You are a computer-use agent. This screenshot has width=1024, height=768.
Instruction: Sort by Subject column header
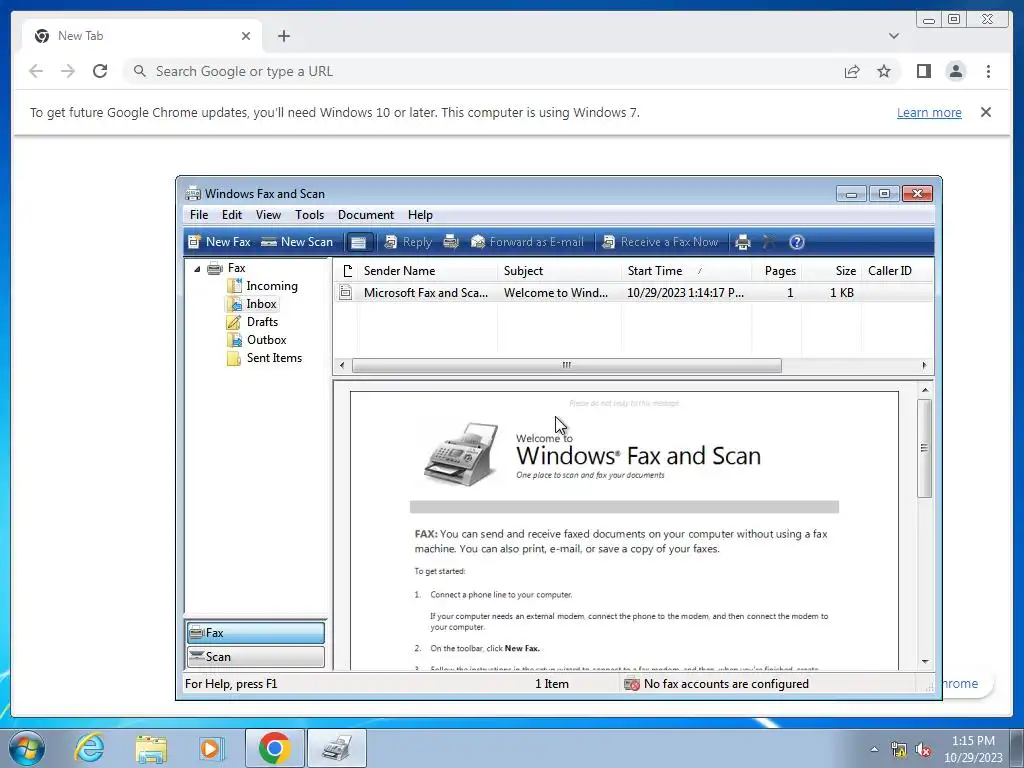(559, 270)
